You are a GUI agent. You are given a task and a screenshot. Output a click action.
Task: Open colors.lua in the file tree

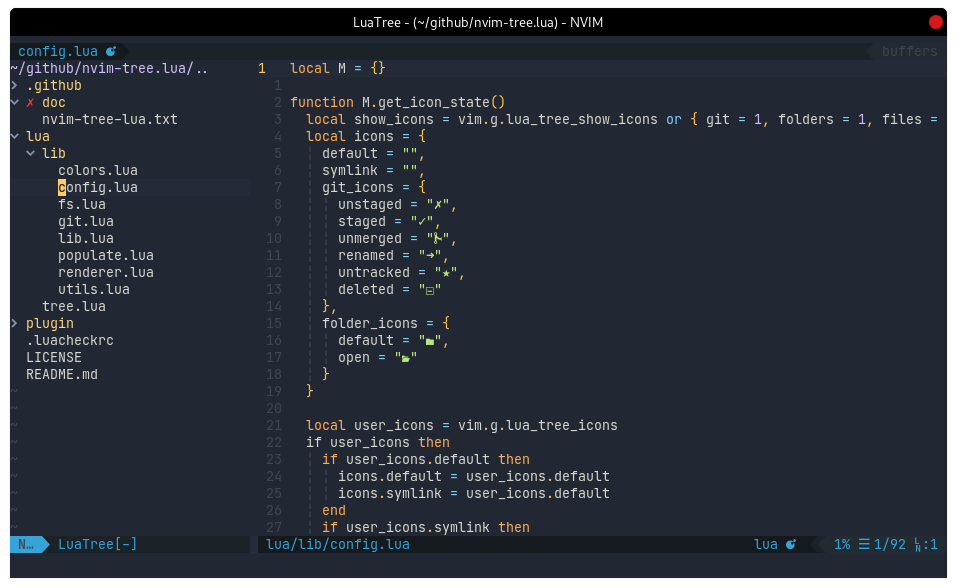(x=97, y=170)
